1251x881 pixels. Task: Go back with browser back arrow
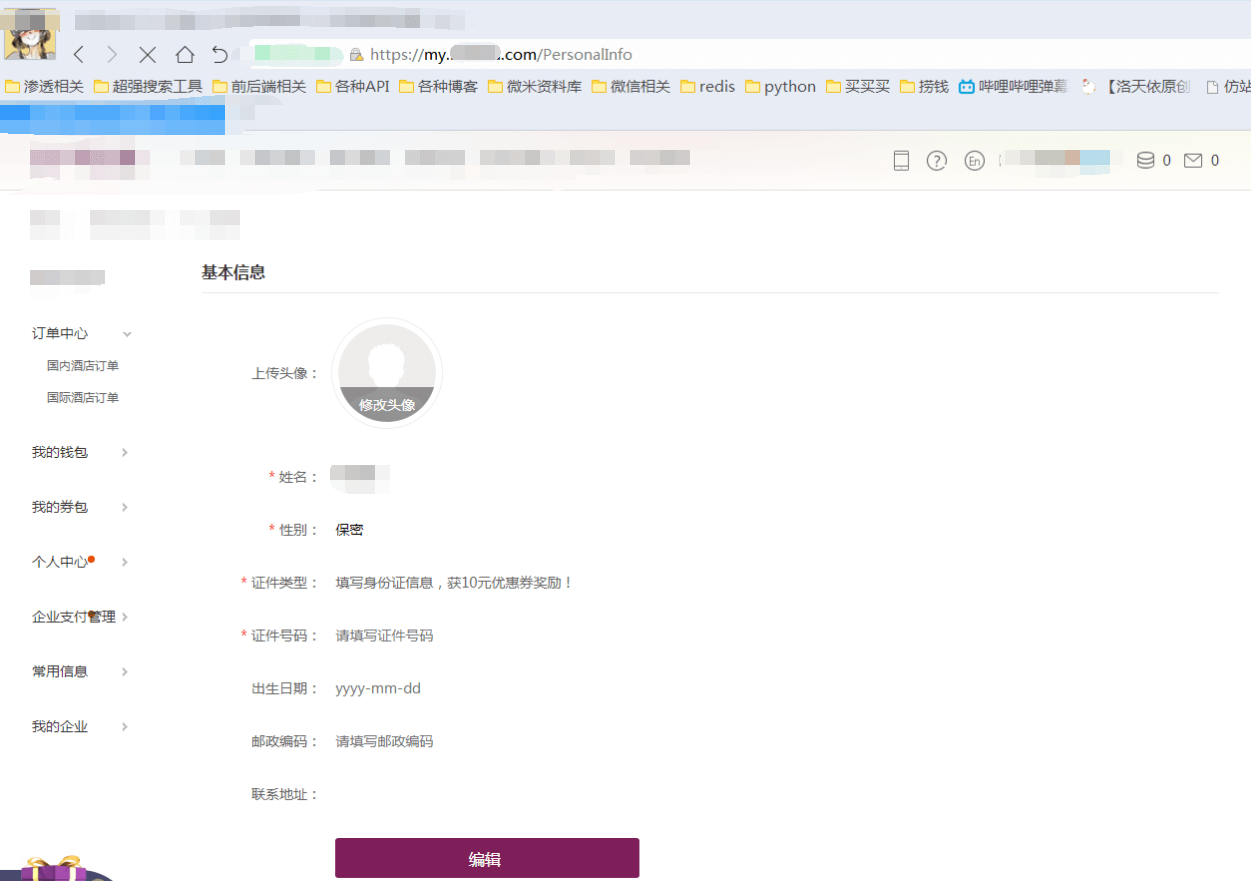[x=79, y=54]
